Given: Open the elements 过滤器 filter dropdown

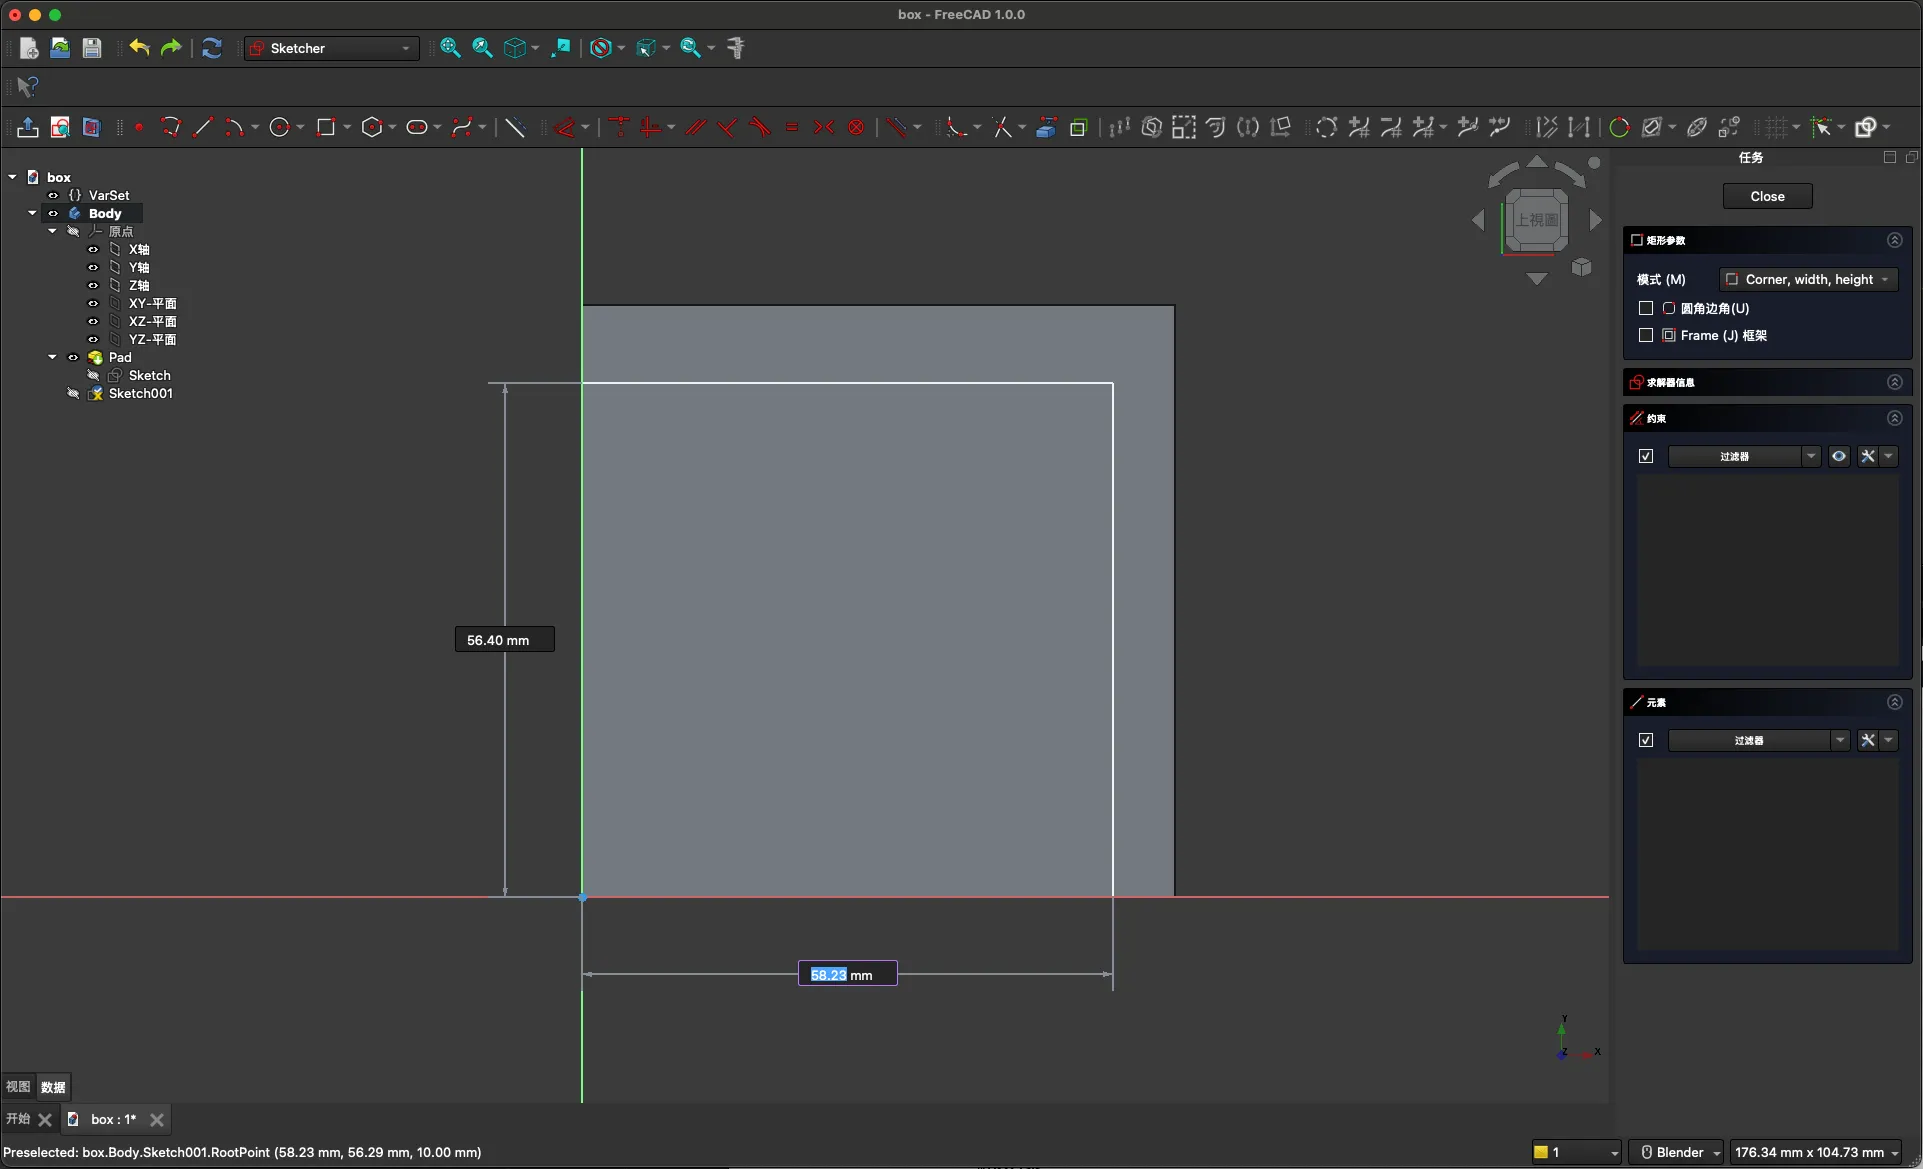Looking at the screenshot, I should point(1758,740).
